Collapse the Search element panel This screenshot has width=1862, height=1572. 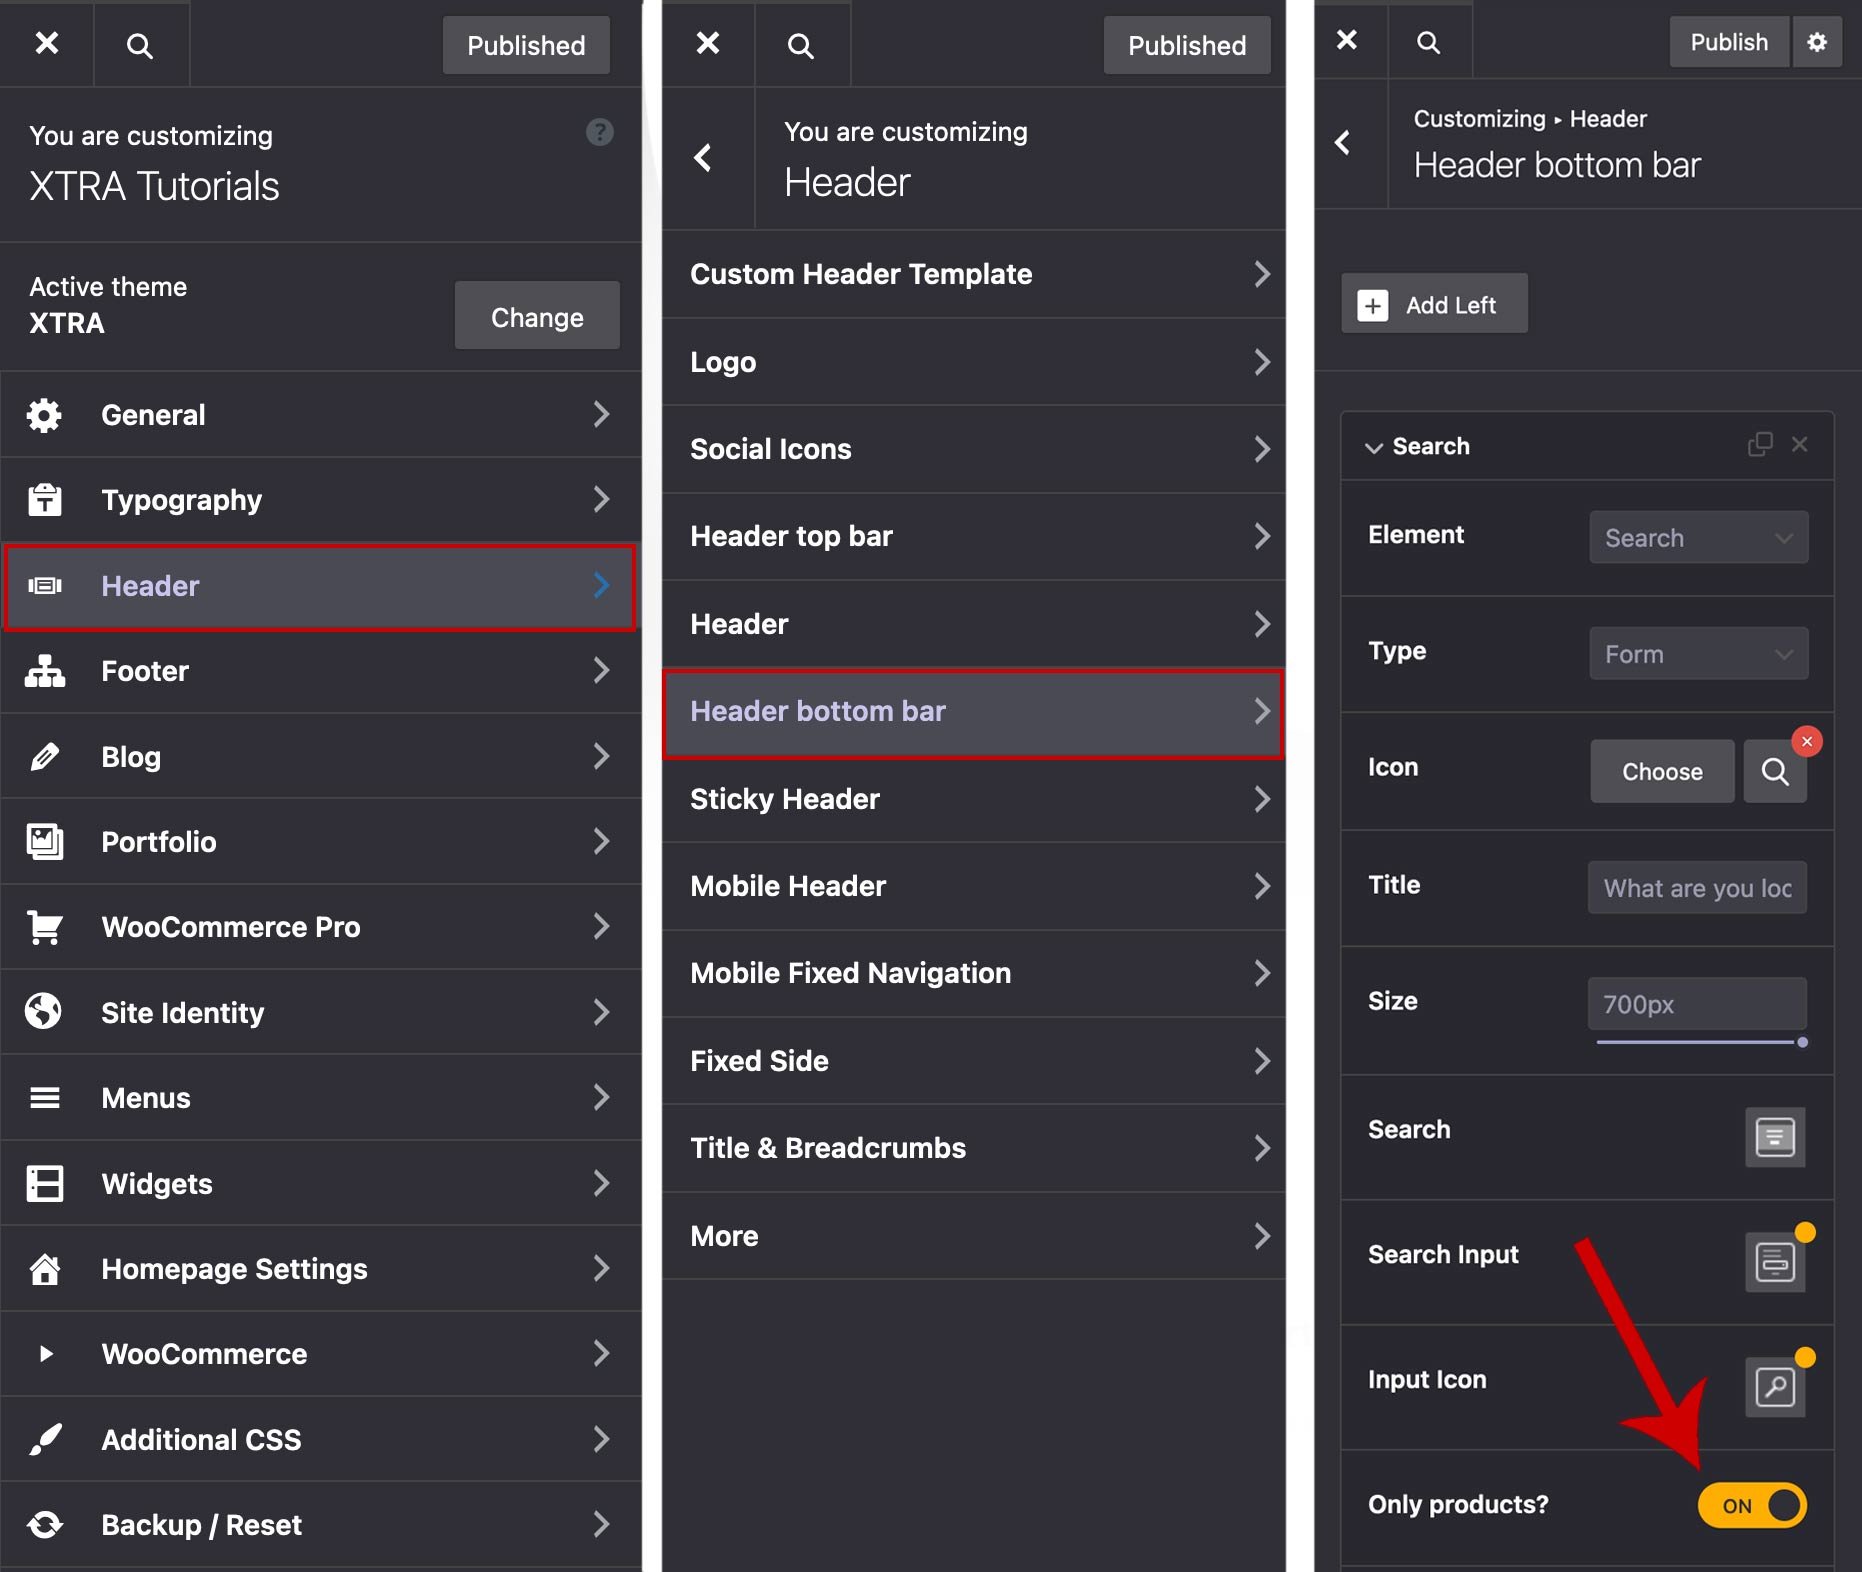tap(1374, 447)
